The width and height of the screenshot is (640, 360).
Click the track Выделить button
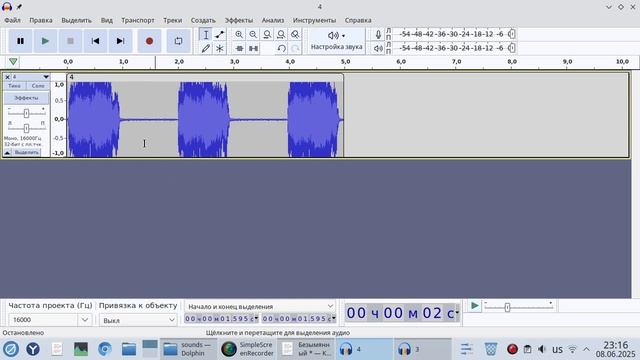click(26, 152)
